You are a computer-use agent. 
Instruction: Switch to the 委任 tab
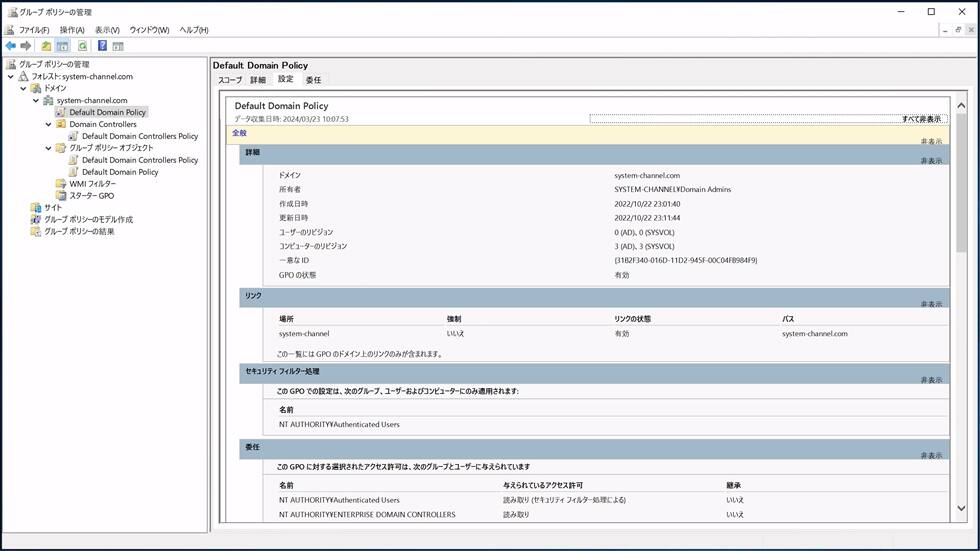[313, 80]
